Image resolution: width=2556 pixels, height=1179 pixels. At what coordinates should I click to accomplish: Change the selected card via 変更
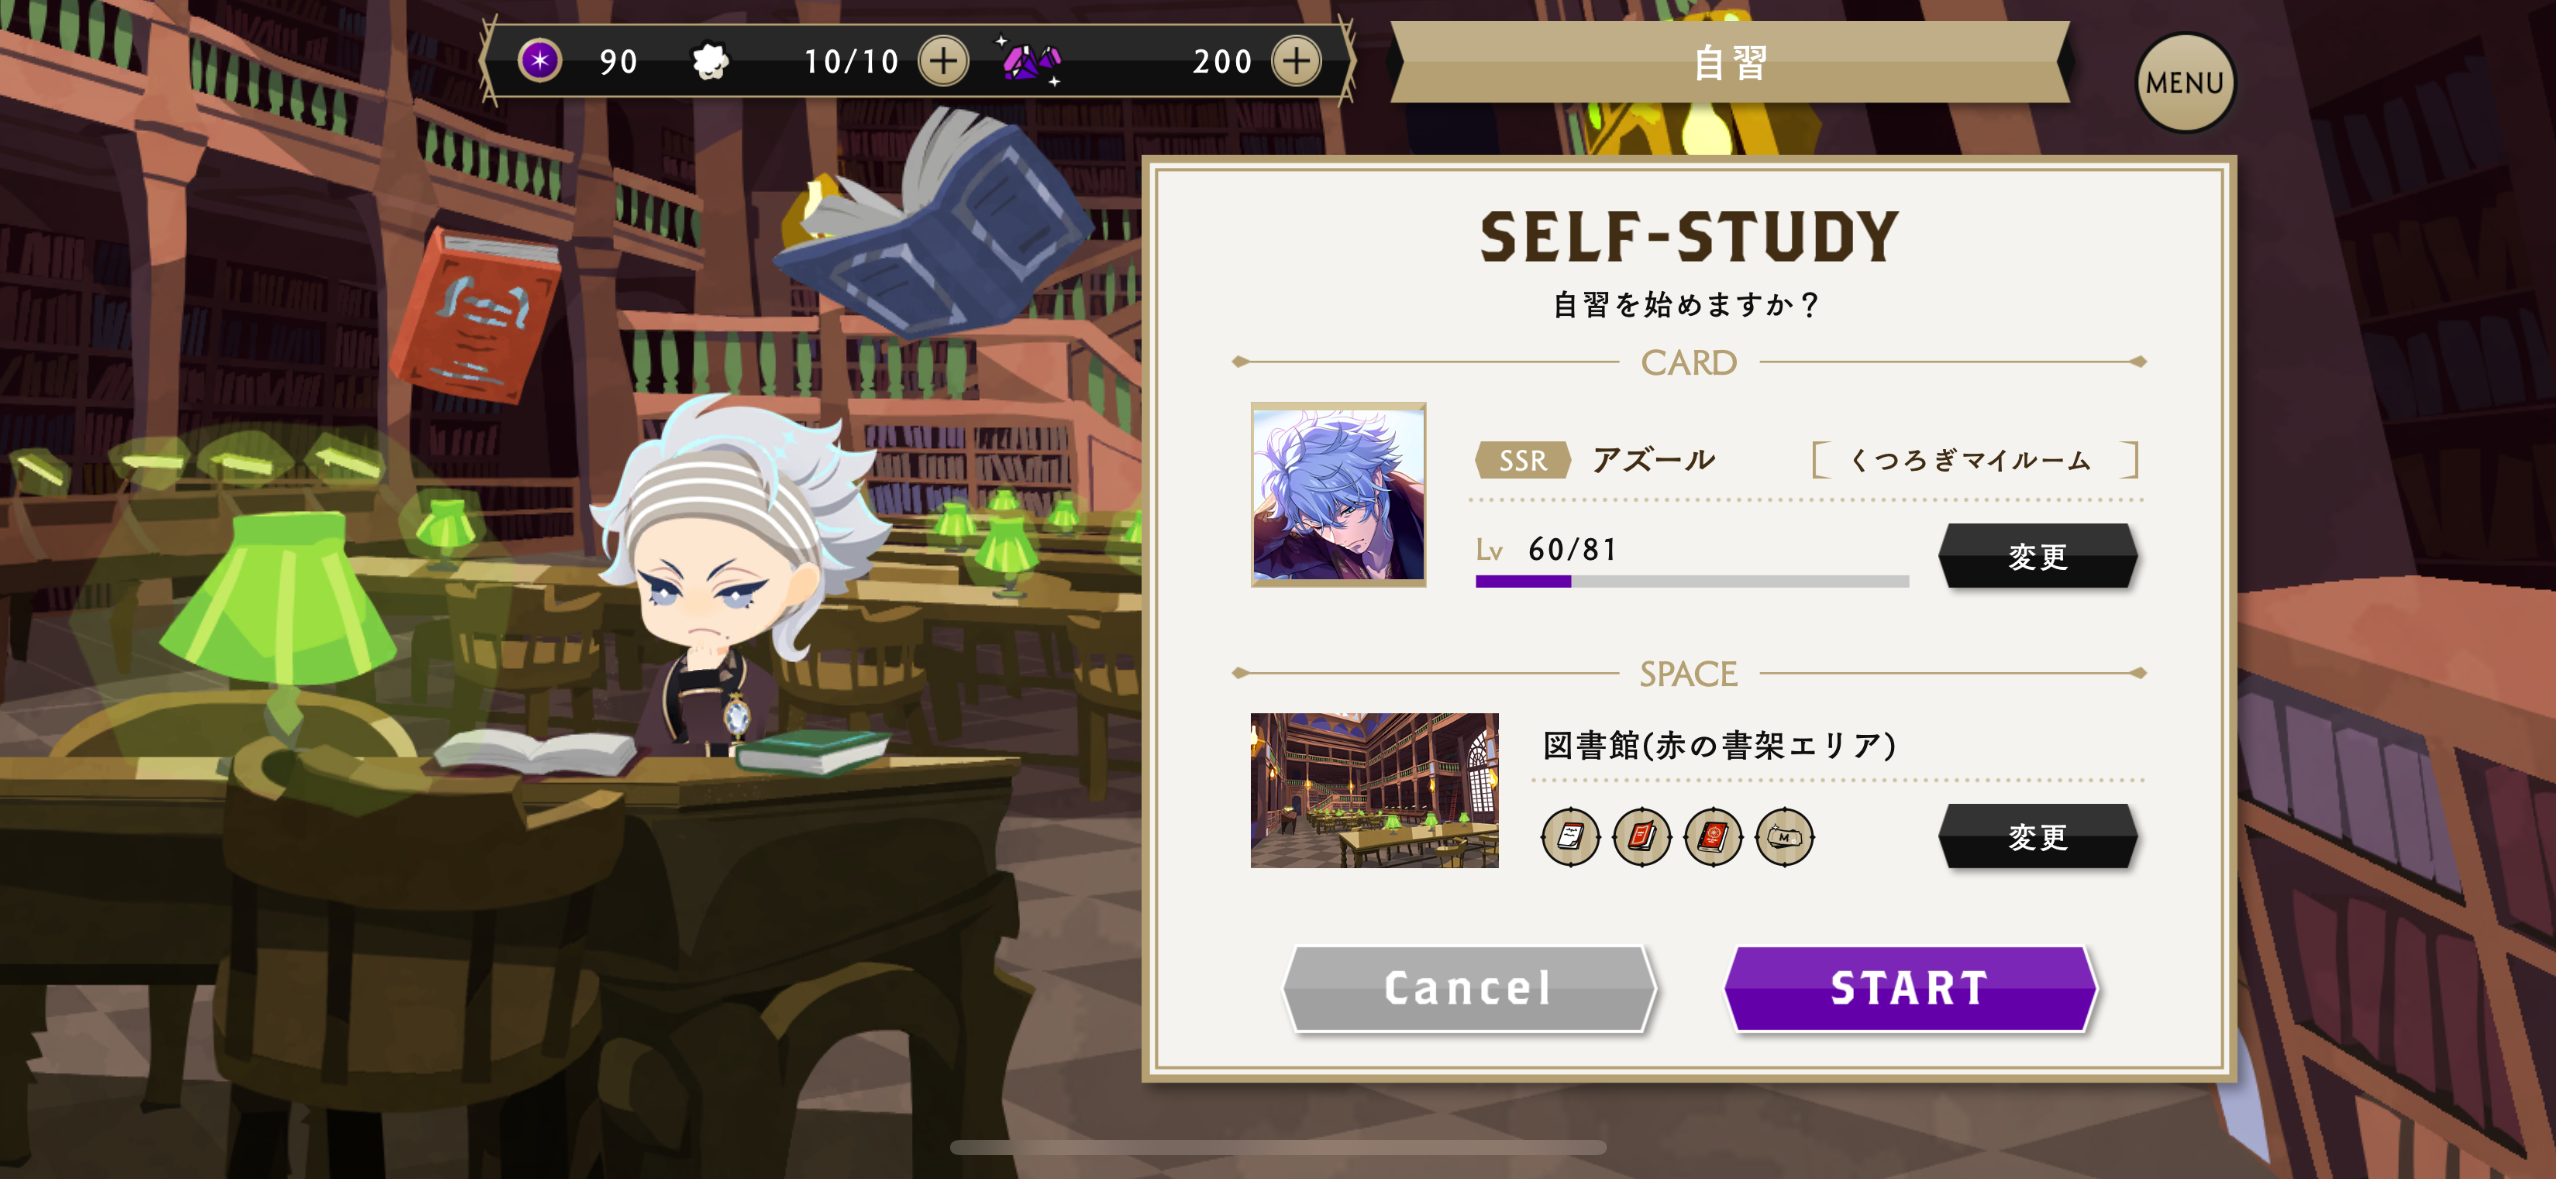pyautogui.click(x=2037, y=556)
